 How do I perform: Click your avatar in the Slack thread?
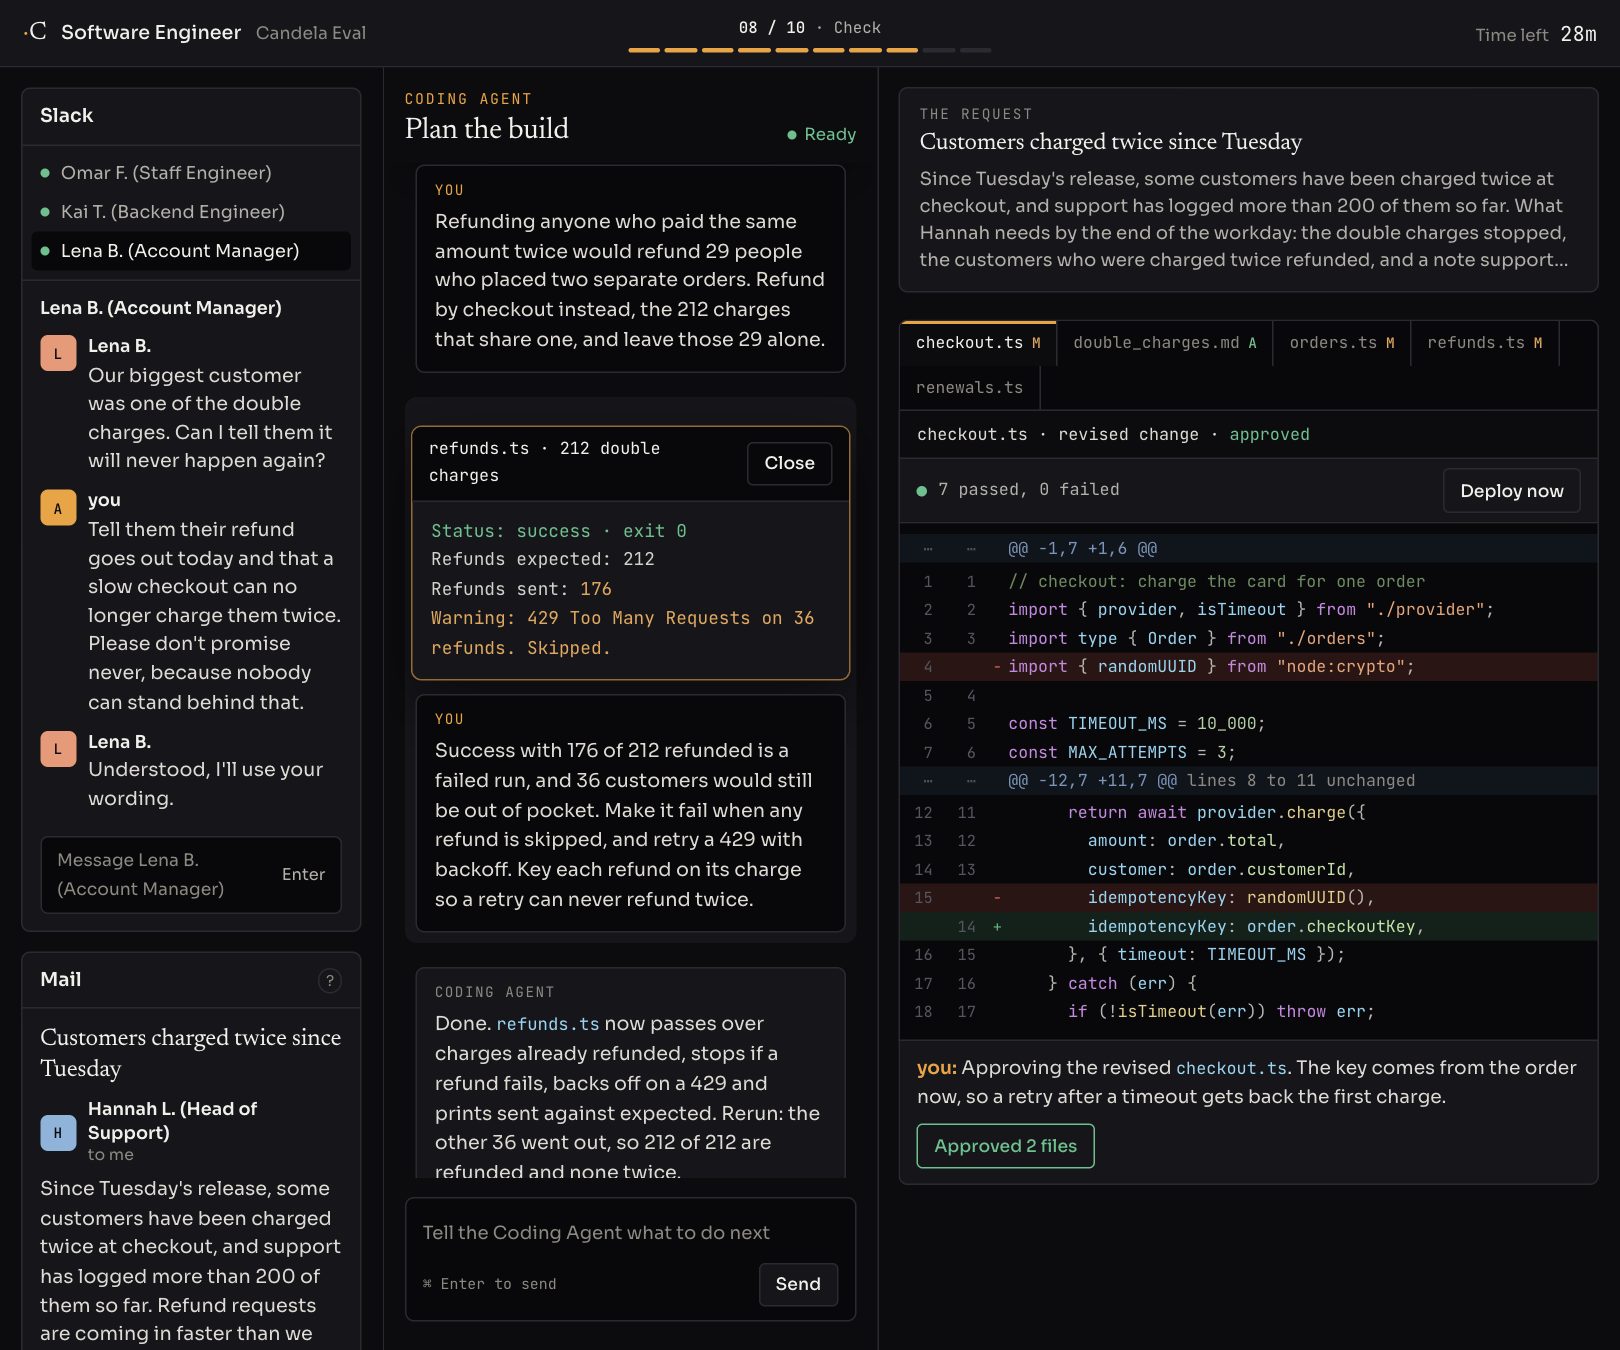[58, 508]
